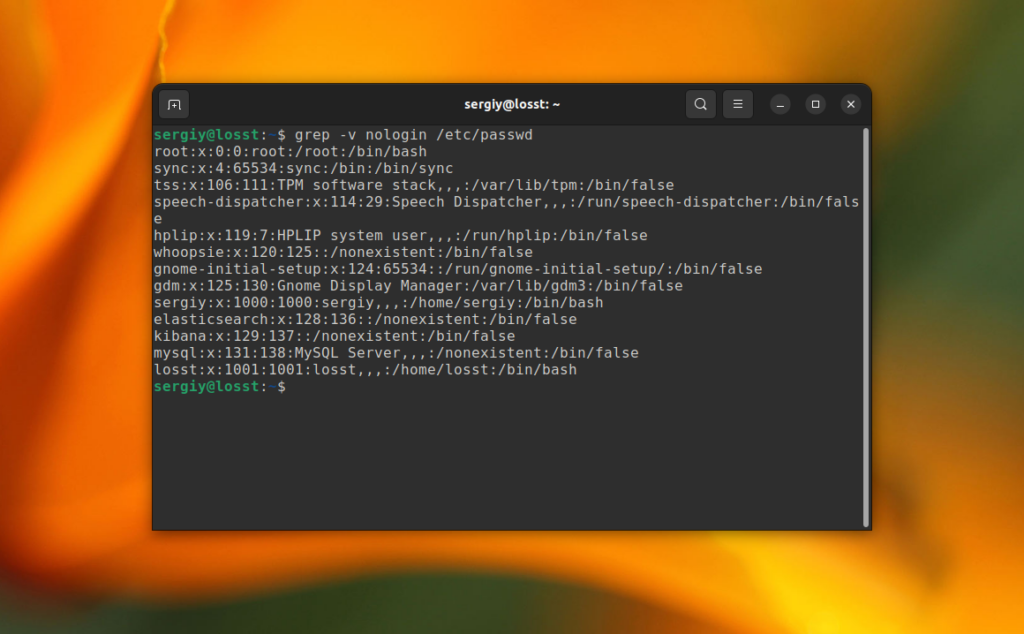Click the TPM software stack line

click(413, 185)
